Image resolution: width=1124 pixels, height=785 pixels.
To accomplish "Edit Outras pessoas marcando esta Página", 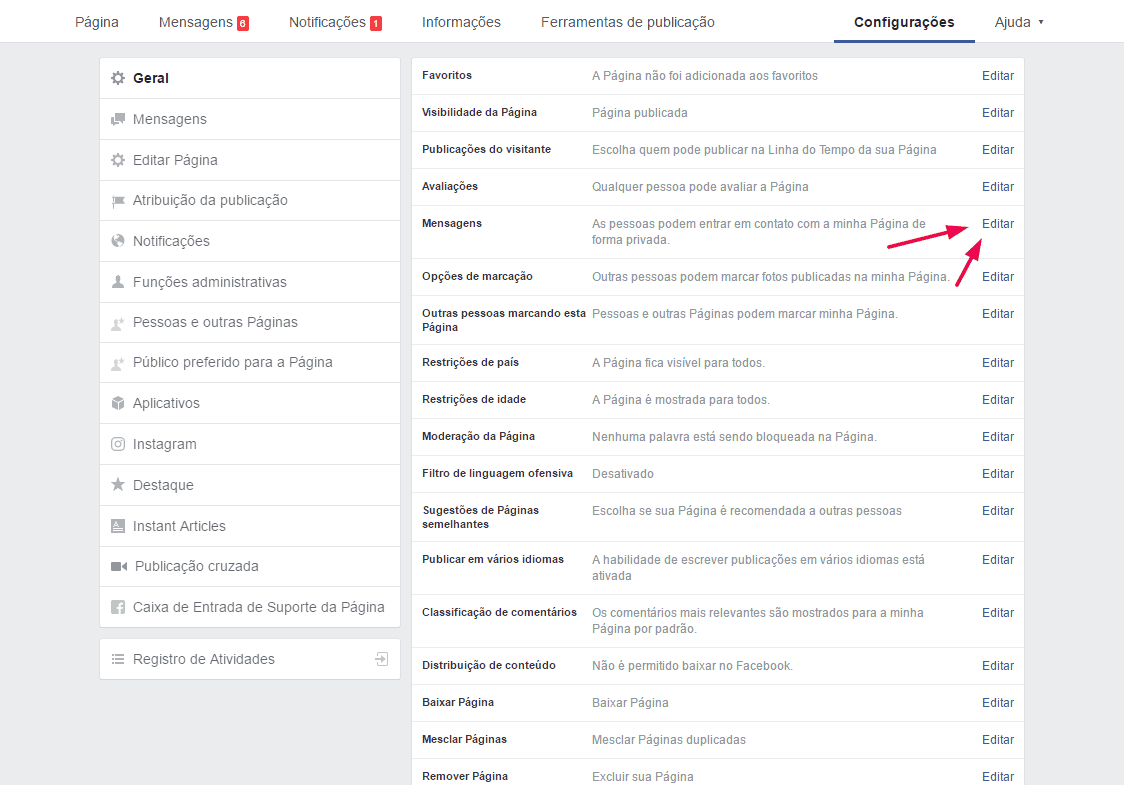I will click(x=998, y=313).
